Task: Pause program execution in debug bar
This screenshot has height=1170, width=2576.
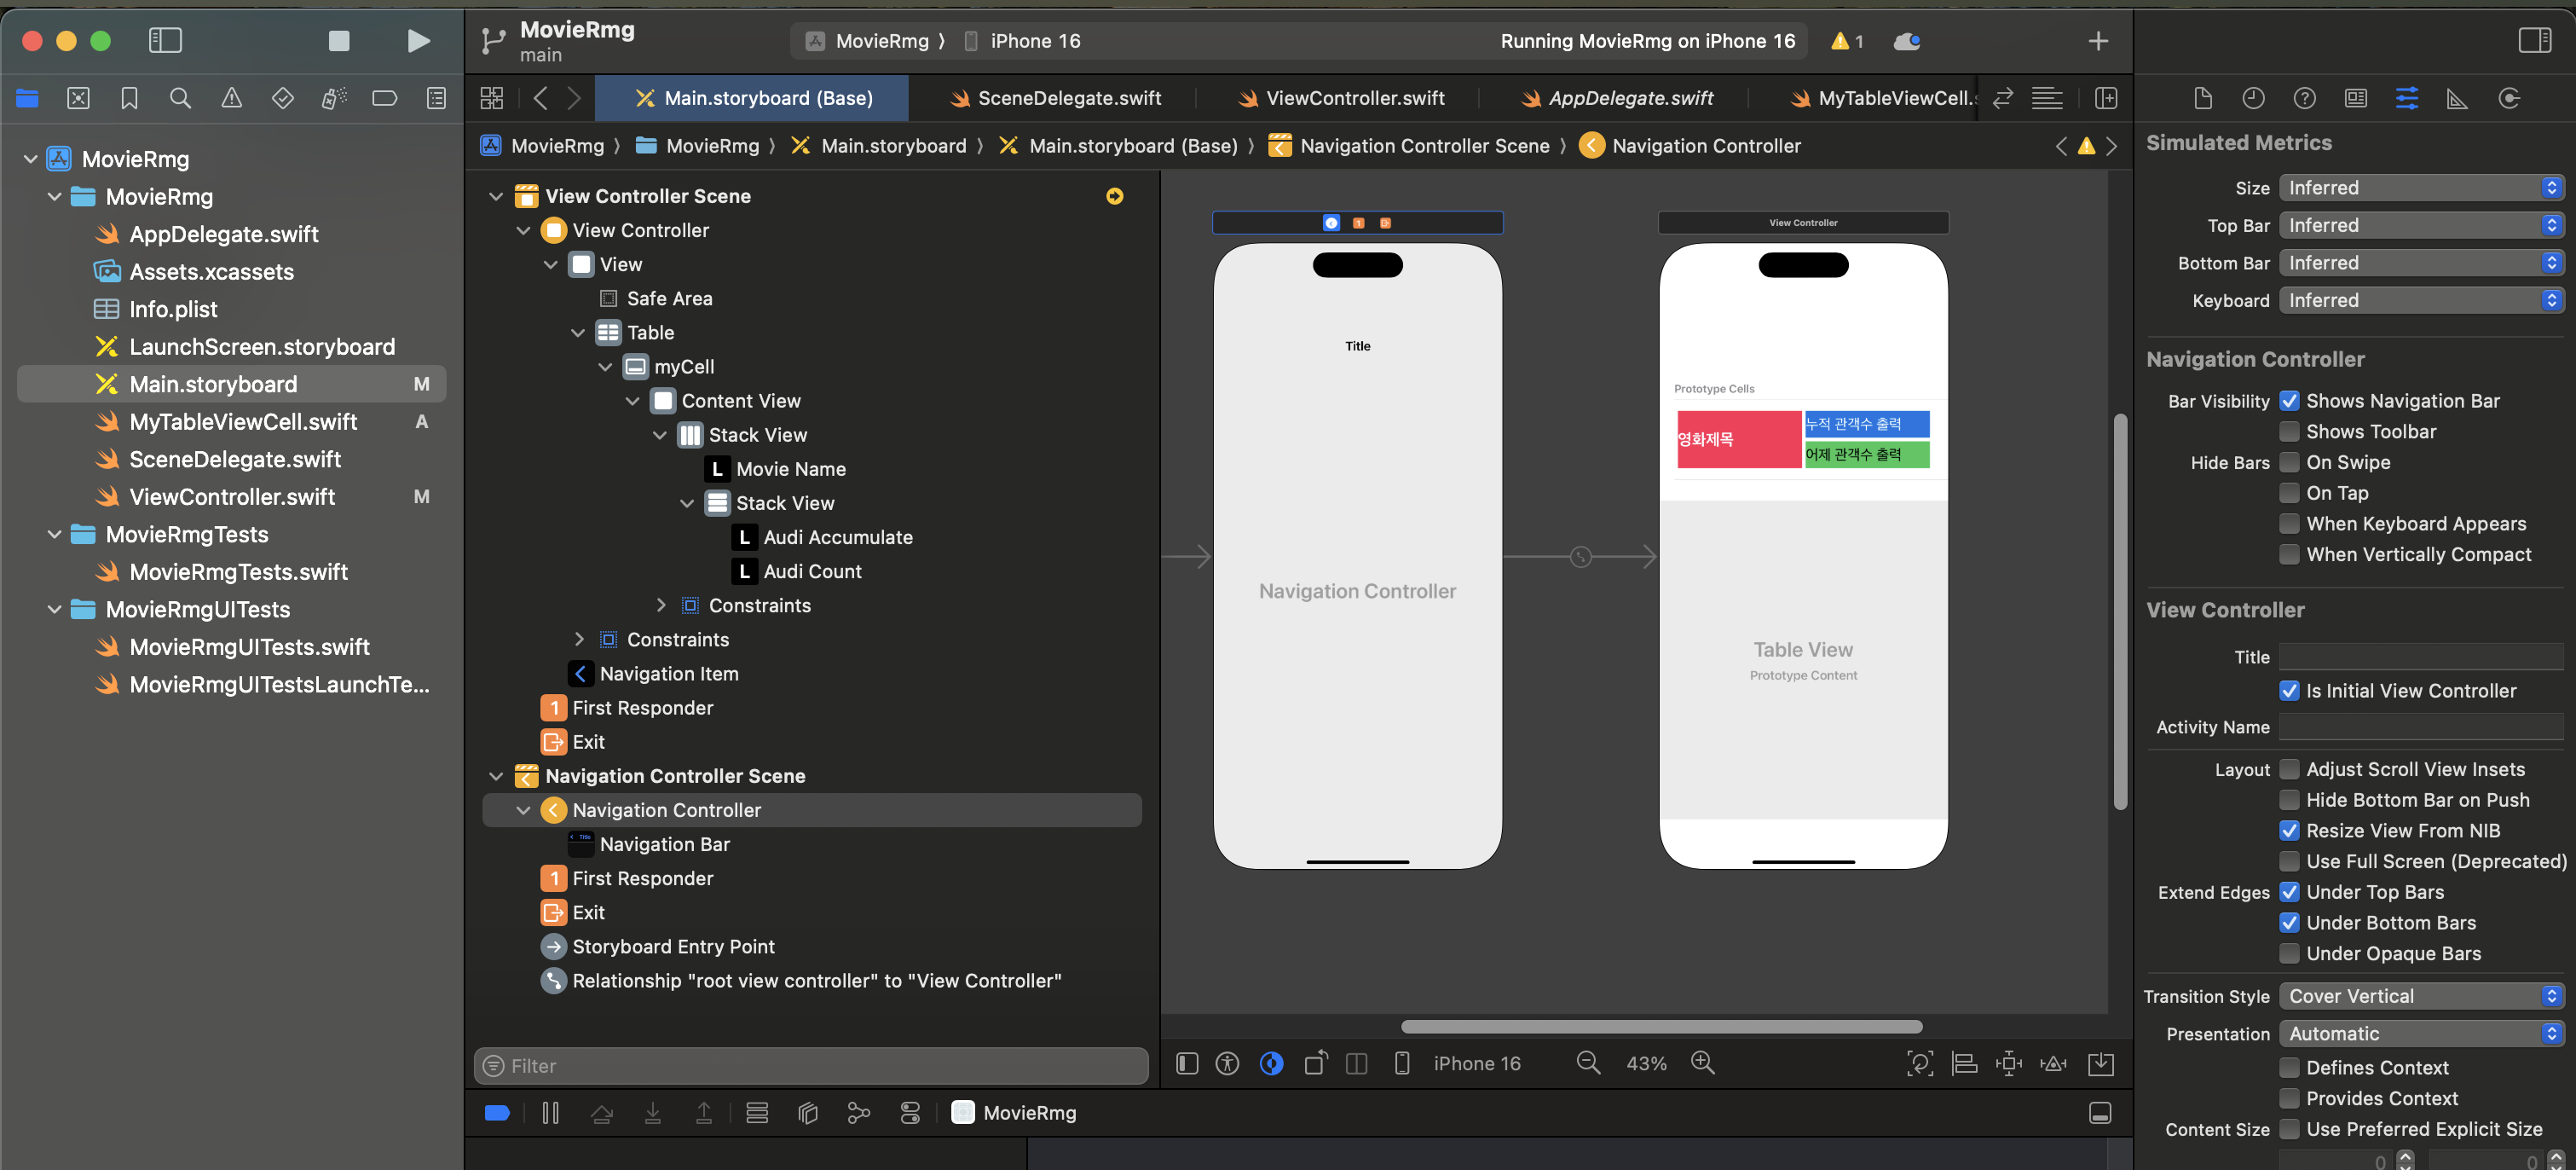Action: point(550,1113)
